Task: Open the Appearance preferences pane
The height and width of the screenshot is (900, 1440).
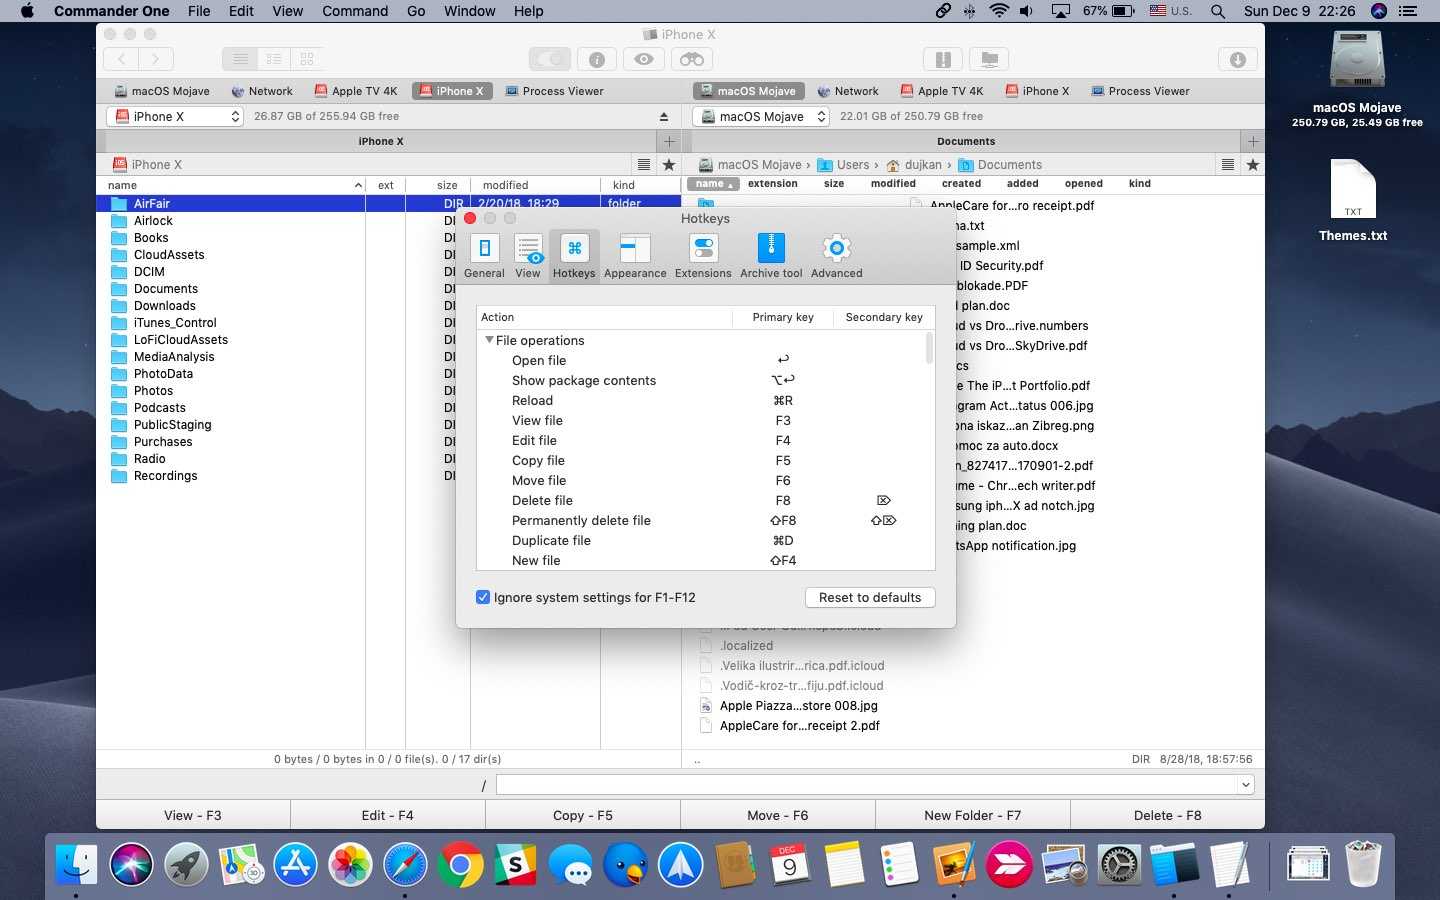Action: [x=635, y=255]
